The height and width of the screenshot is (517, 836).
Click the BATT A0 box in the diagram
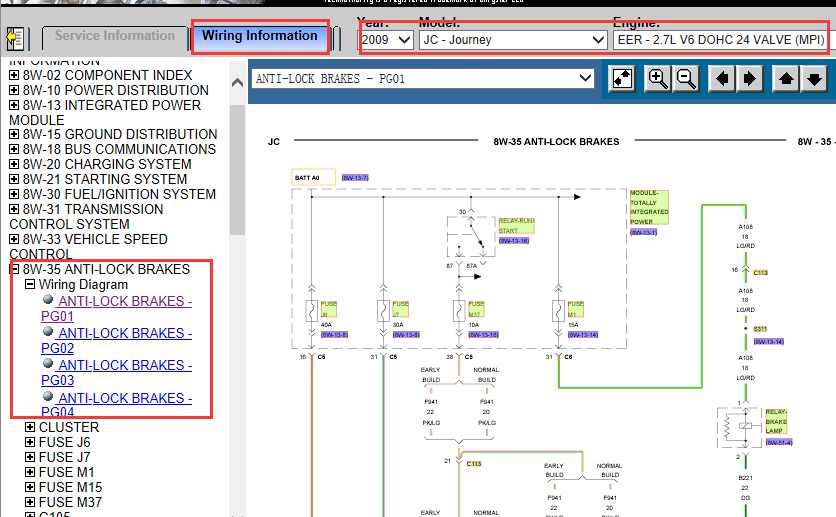[314, 177]
